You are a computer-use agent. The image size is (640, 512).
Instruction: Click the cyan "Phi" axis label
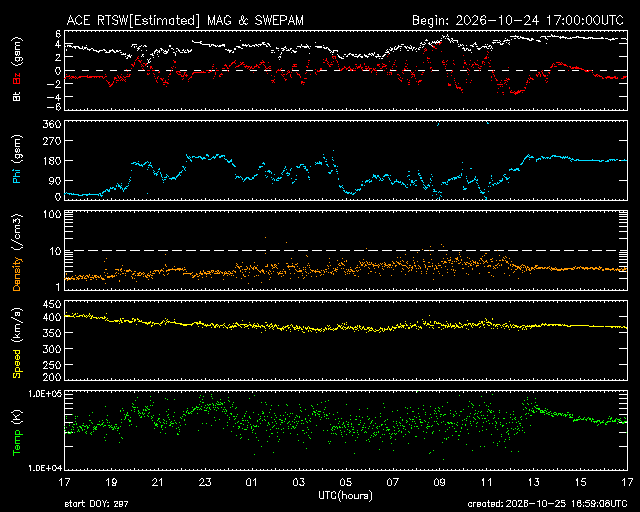point(17,176)
